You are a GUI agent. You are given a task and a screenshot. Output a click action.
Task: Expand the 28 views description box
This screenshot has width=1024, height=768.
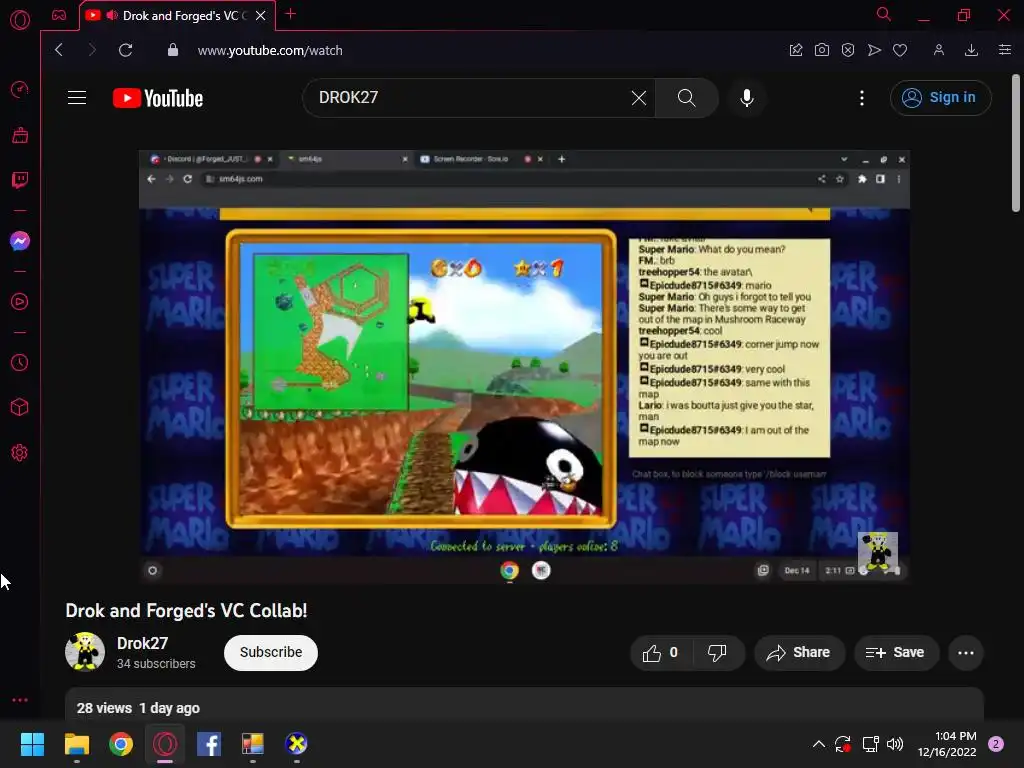point(524,705)
